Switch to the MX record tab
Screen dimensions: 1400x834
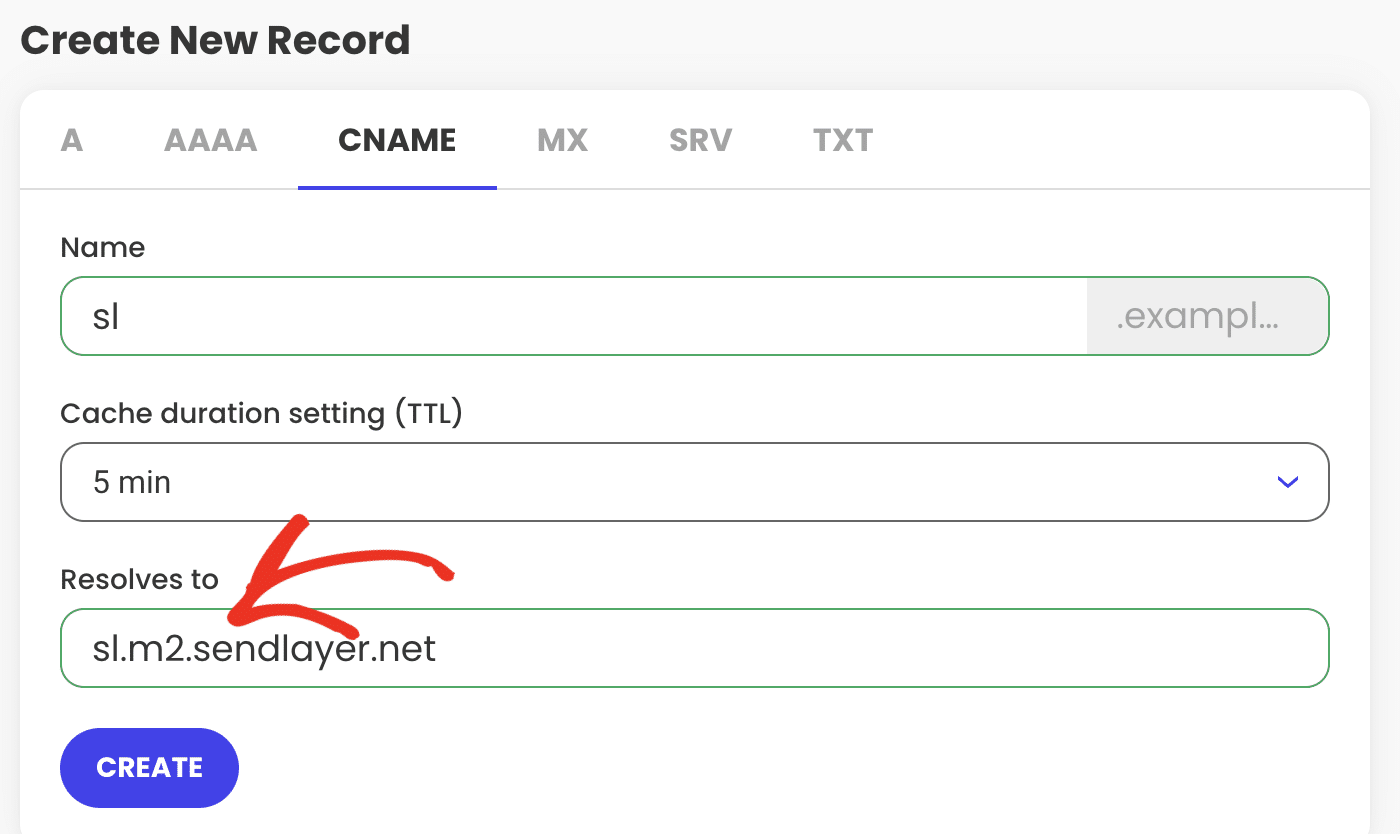pos(561,141)
